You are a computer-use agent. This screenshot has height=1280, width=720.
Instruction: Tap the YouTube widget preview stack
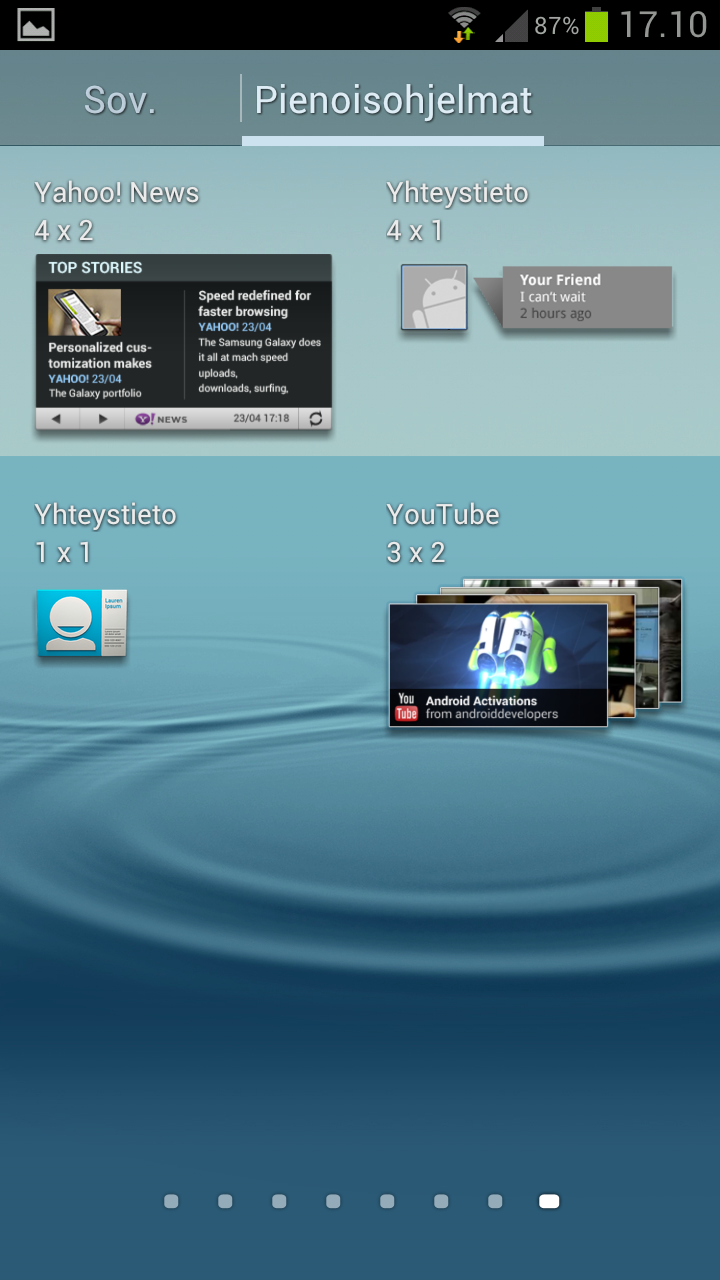pyautogui.click(x=535, y=652)
